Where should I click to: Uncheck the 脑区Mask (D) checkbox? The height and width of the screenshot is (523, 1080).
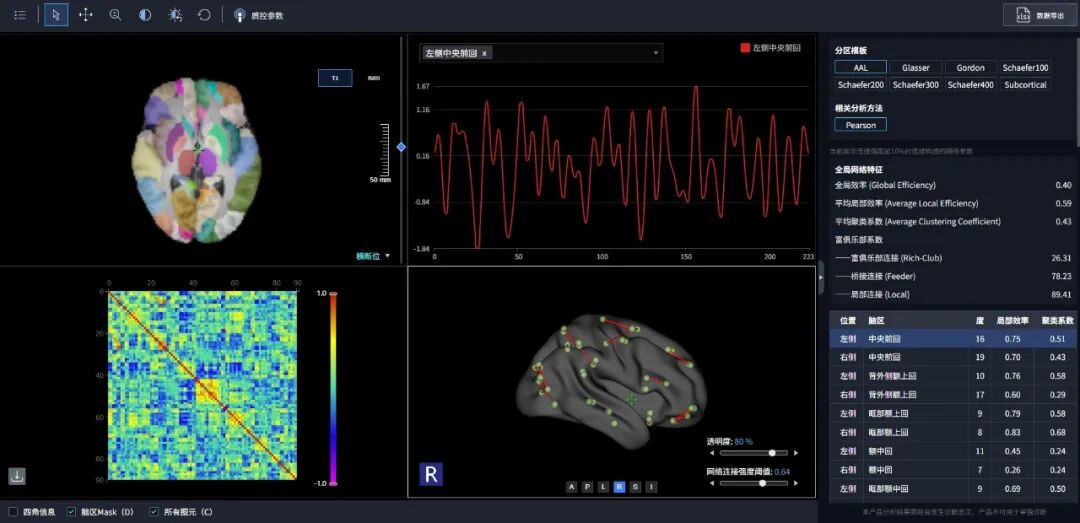71,511
